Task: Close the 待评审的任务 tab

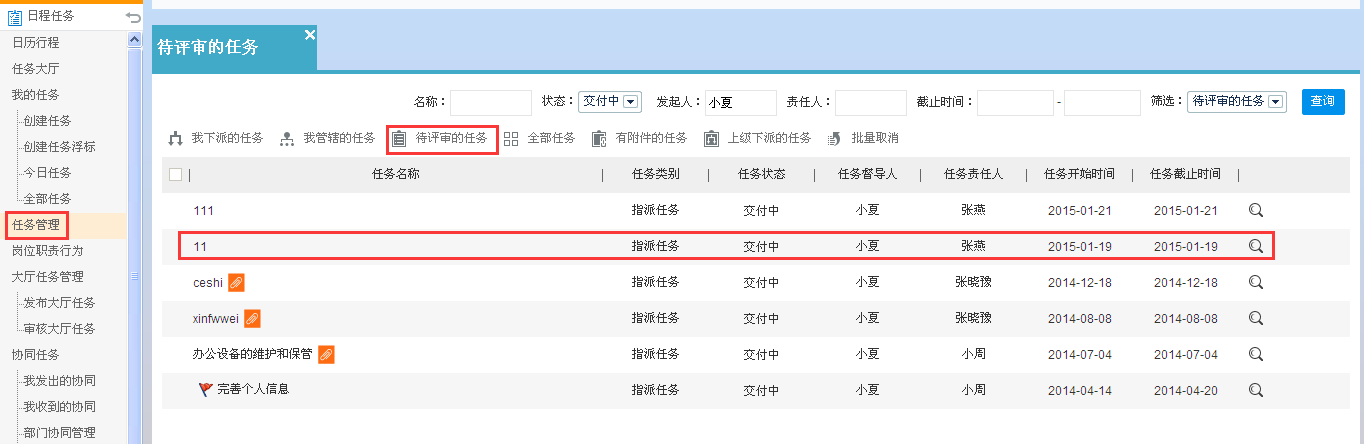Action: click(309, 35)
